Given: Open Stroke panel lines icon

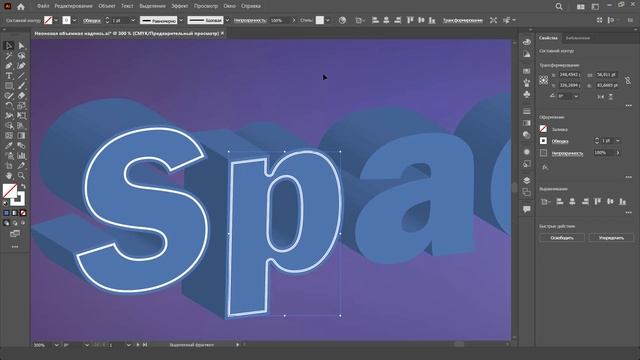Looking at the screenshot, I should click(527, 111).
